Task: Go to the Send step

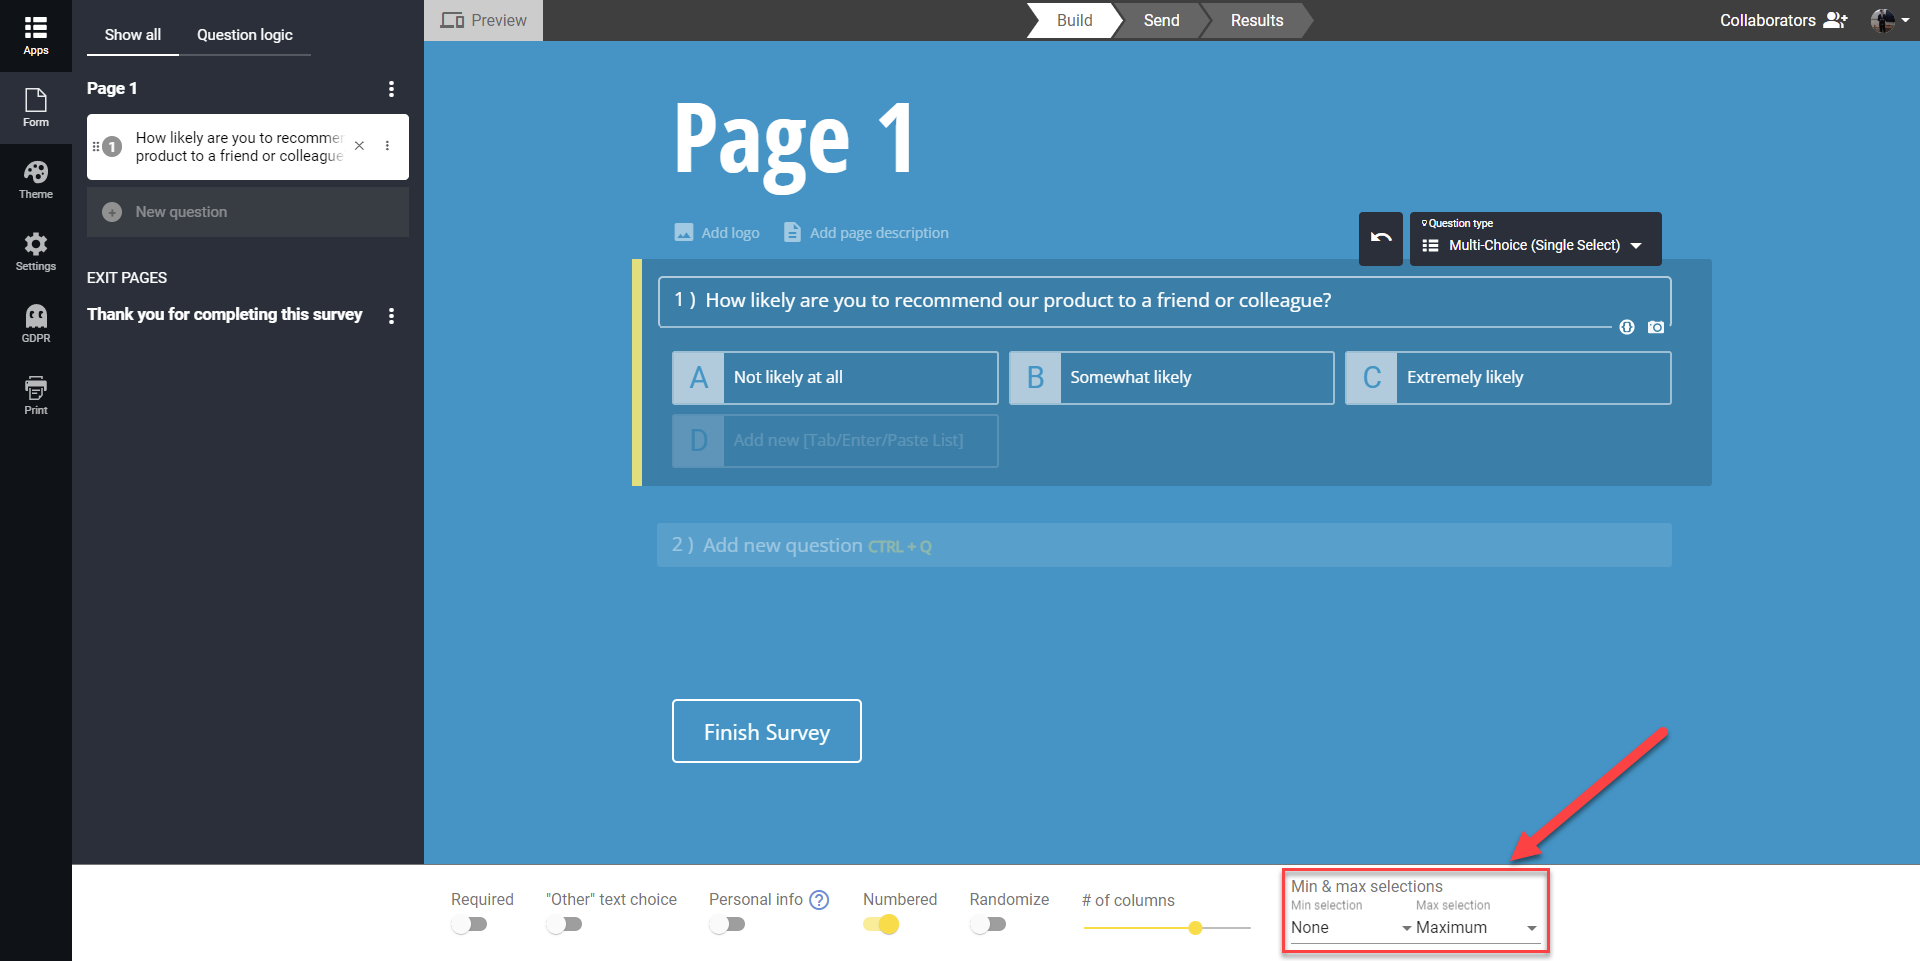Action: 1161,20
